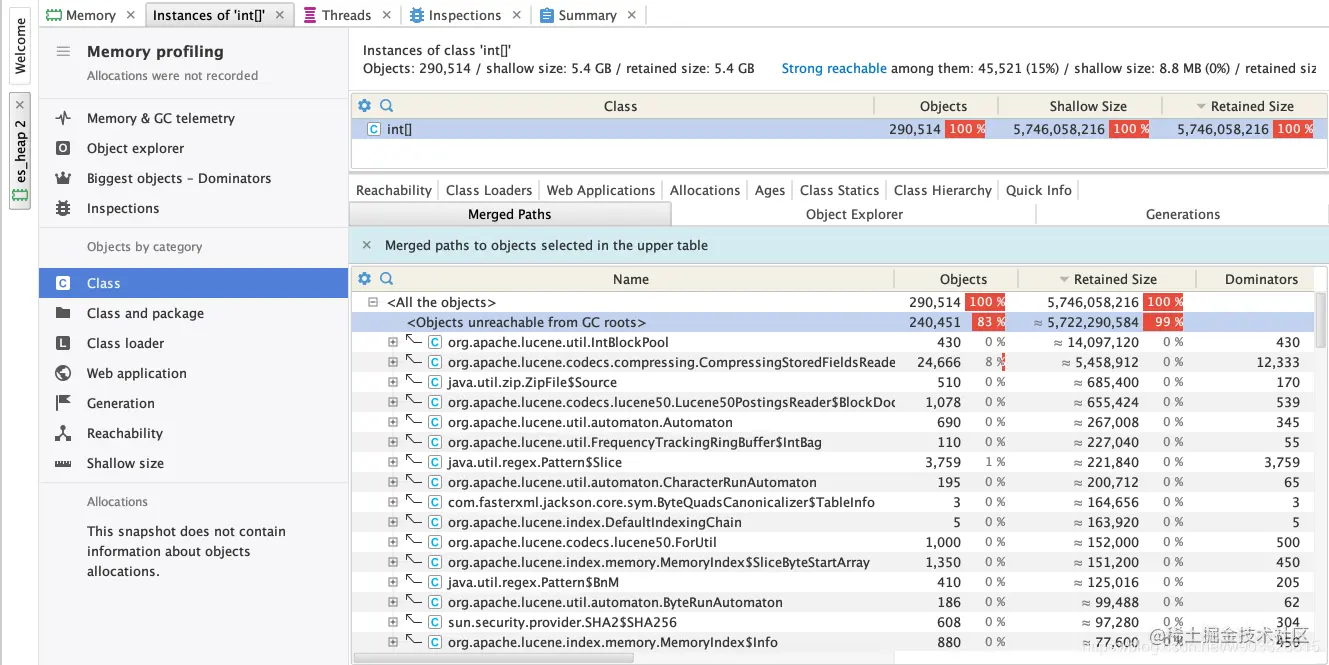This screenshot has width=1329, height=665.
Task: Click the Strong reachable link
Action: click(834, 68)
